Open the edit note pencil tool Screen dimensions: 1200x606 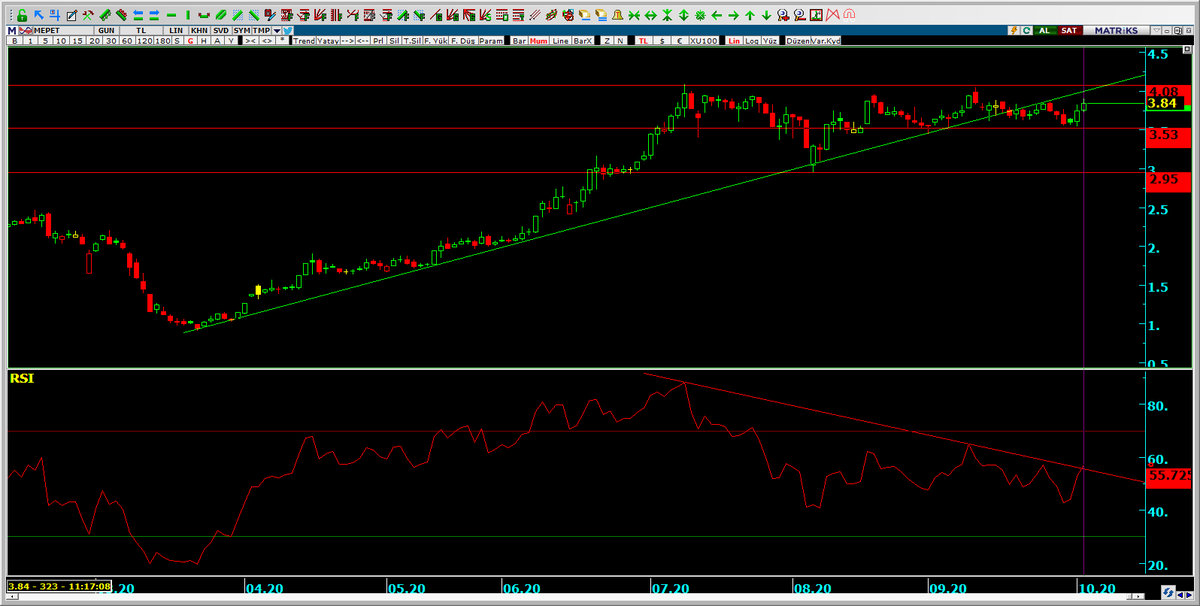click(x=72, y=15)
